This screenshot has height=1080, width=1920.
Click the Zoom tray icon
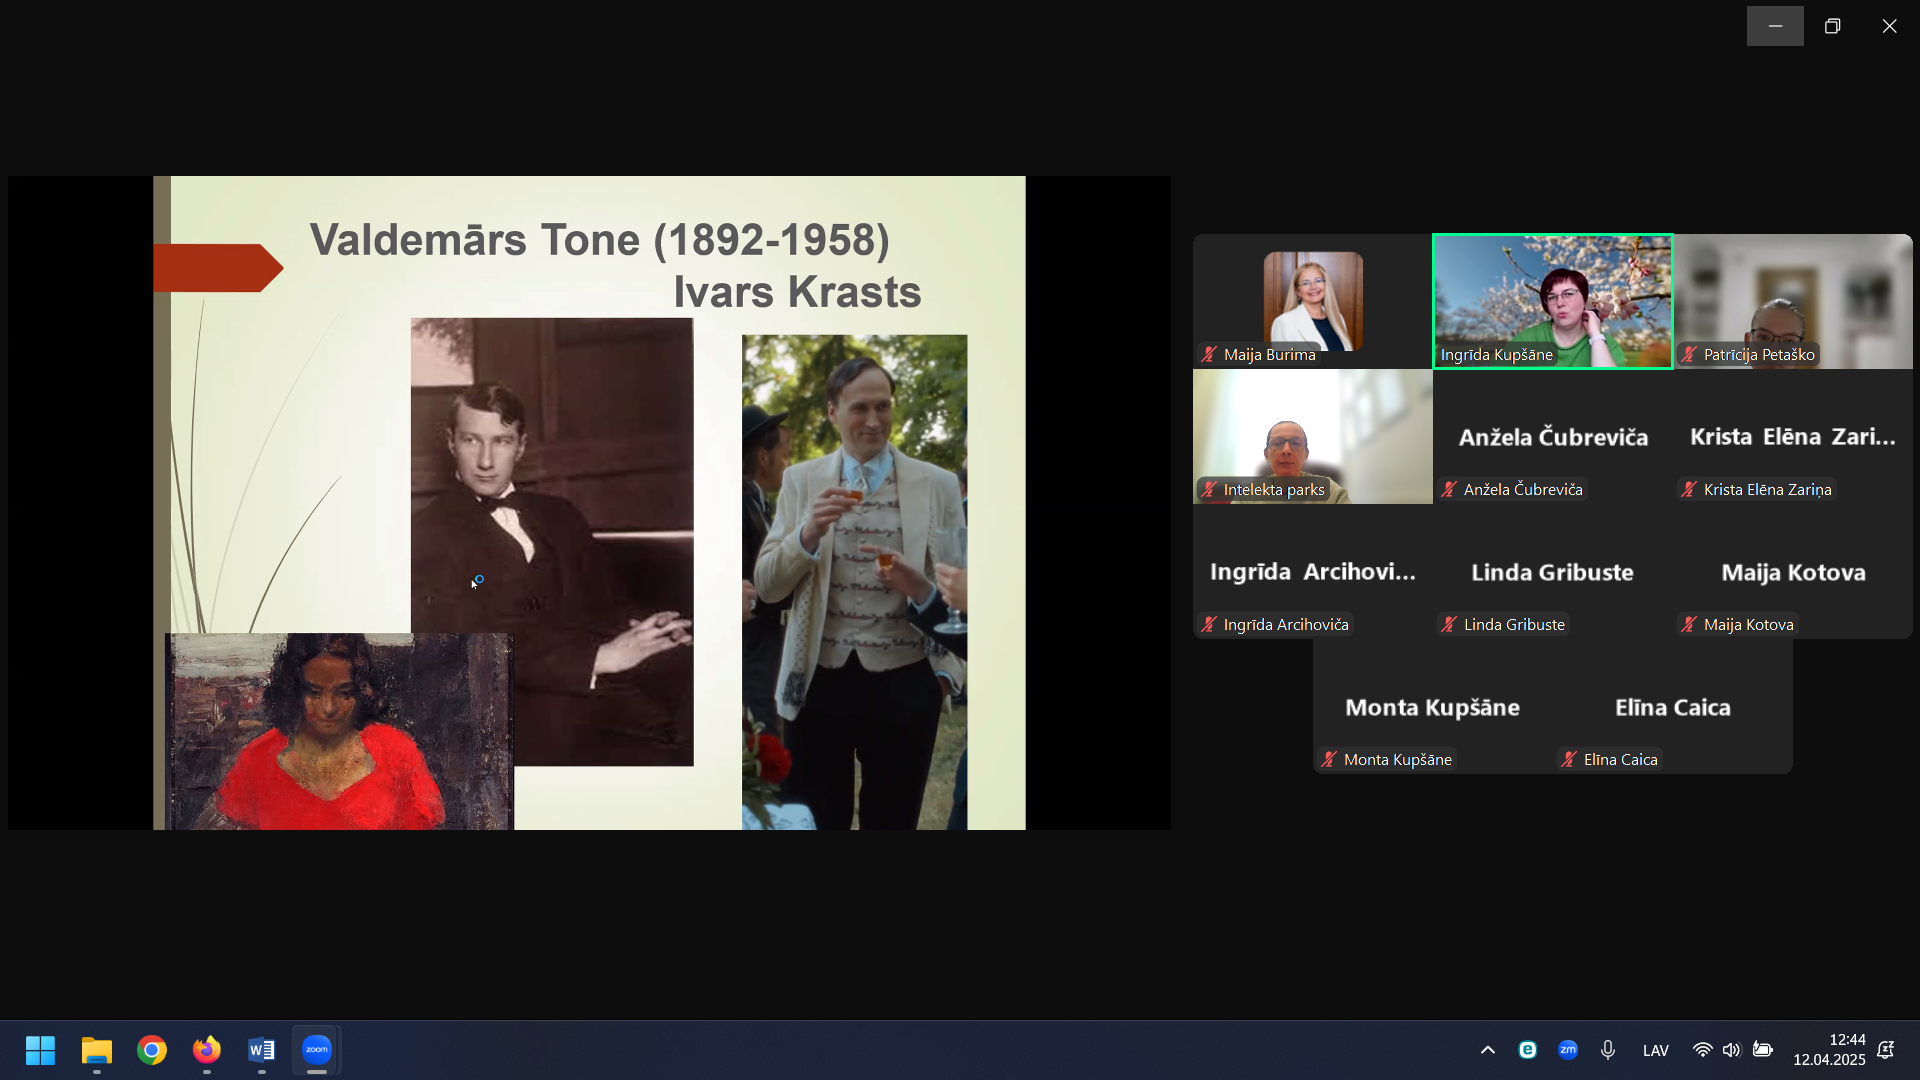pyautogui.click(x=1567, y=1050)
